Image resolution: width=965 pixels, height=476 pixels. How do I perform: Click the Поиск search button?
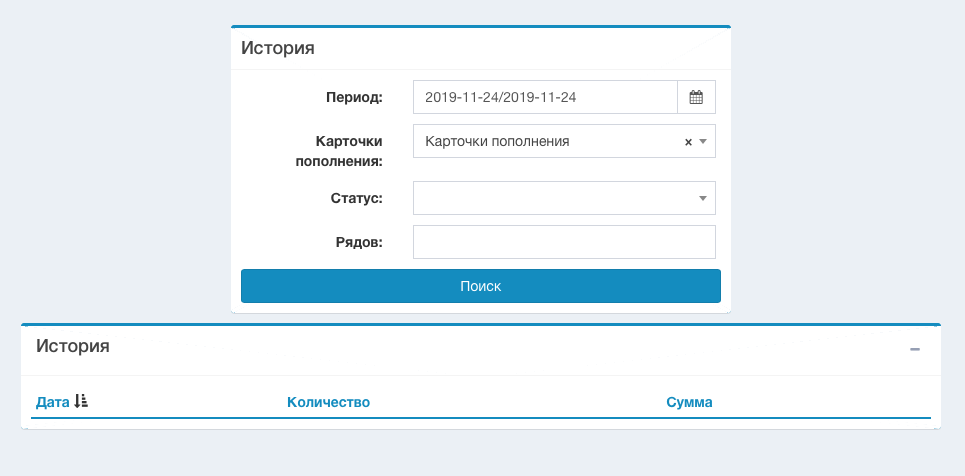coord(480,286)
